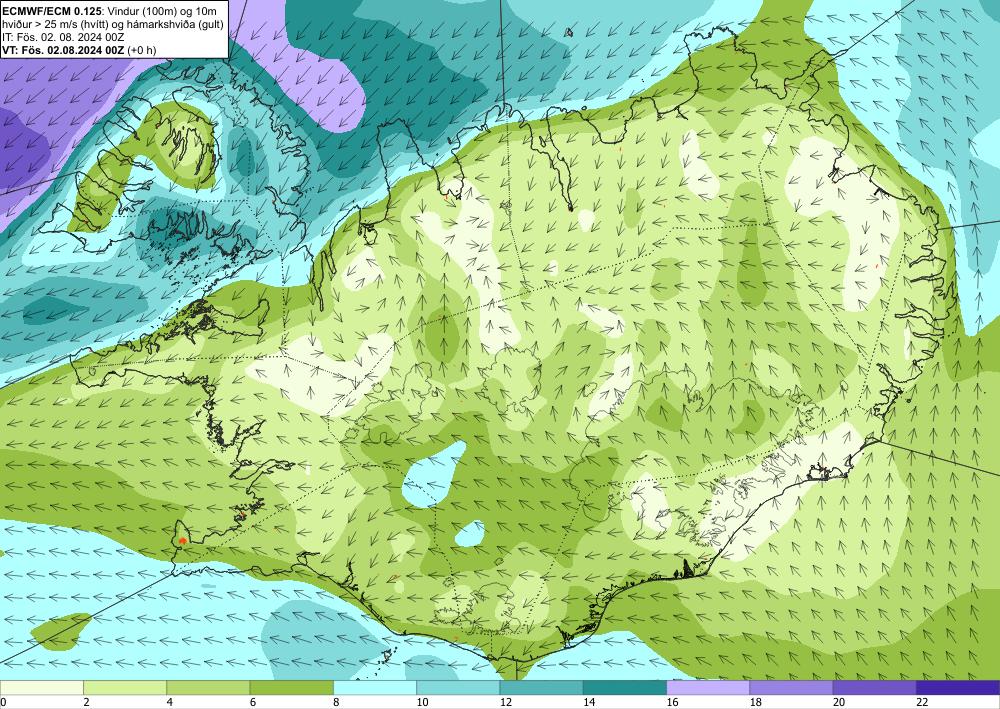Click the darkest purple legend swatch above 22
Image resolution: width=1000 pixels, height=709 pixels.
click(958, 688)
